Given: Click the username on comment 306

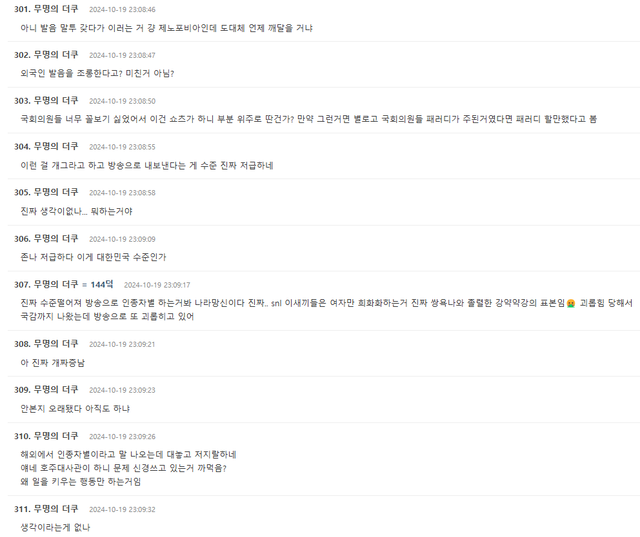Looking at the screenshot, I should coord(56,238).
